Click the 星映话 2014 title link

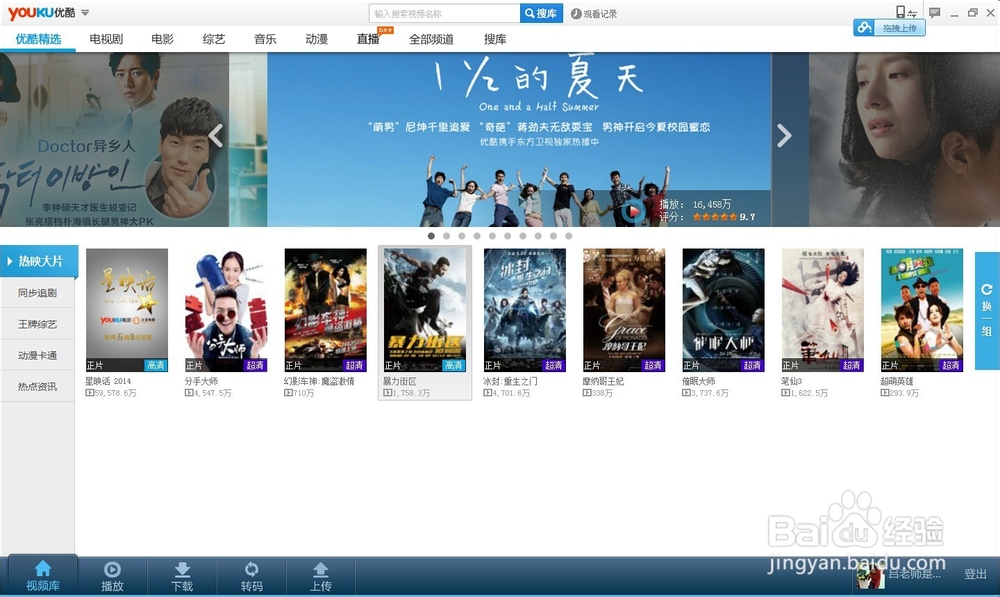pyautogui.click(x=108, y=381)
